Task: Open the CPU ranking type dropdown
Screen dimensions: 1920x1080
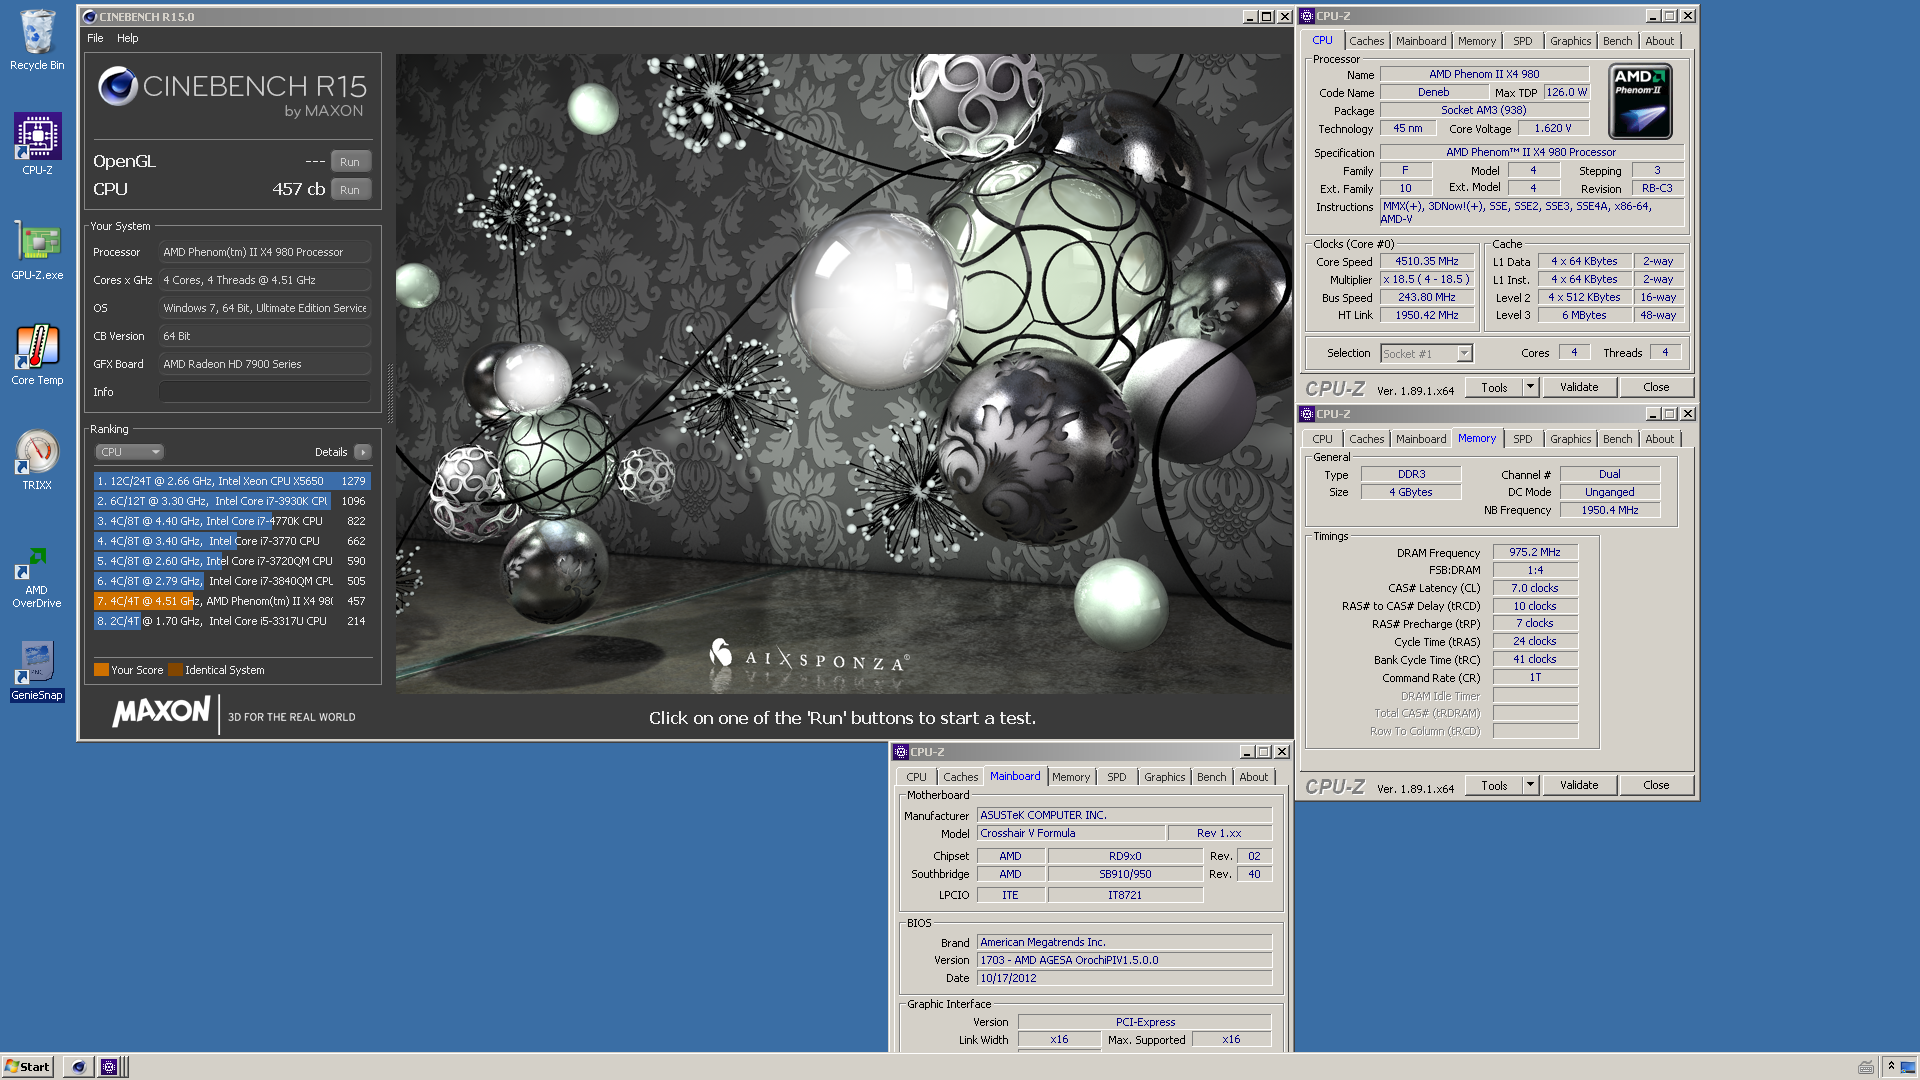Action: click(x=129, y=452)
